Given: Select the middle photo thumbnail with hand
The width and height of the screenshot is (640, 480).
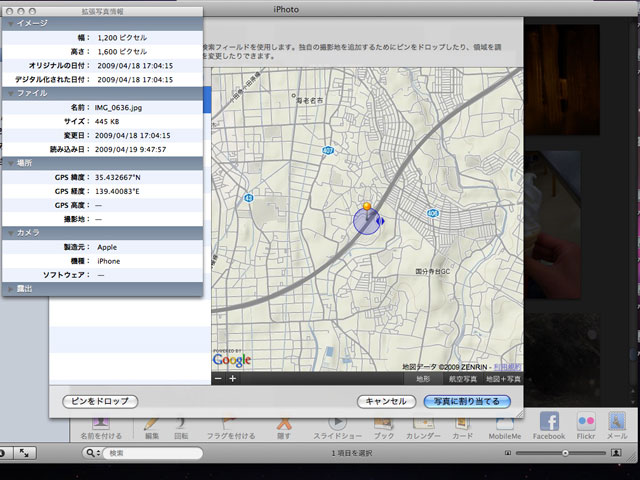Looking at the screenshot, I should click(x=553, y=224).
